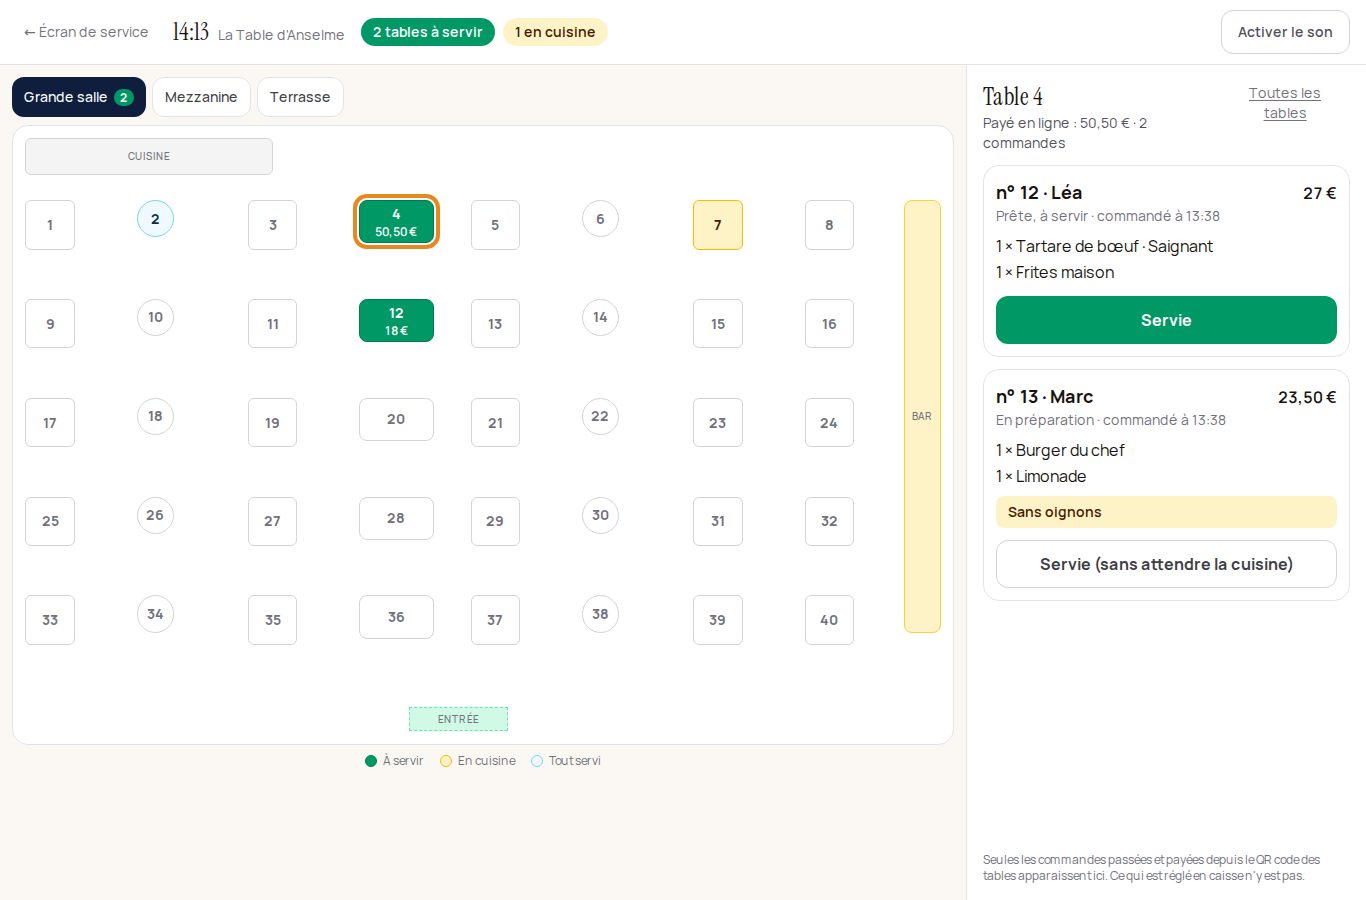Image resolution: width=1366 pixels, height=900 pixels.
Task: Select table 32
Action: 829,521
